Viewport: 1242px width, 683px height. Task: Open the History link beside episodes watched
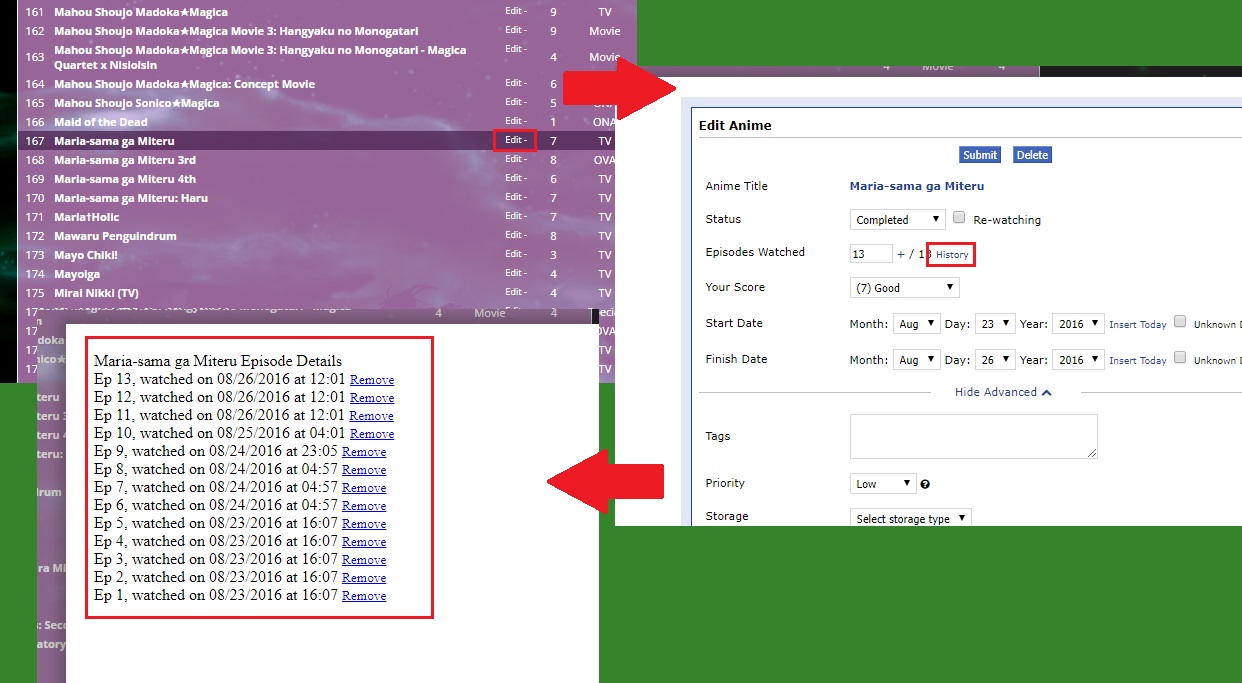tap(951, 255)
